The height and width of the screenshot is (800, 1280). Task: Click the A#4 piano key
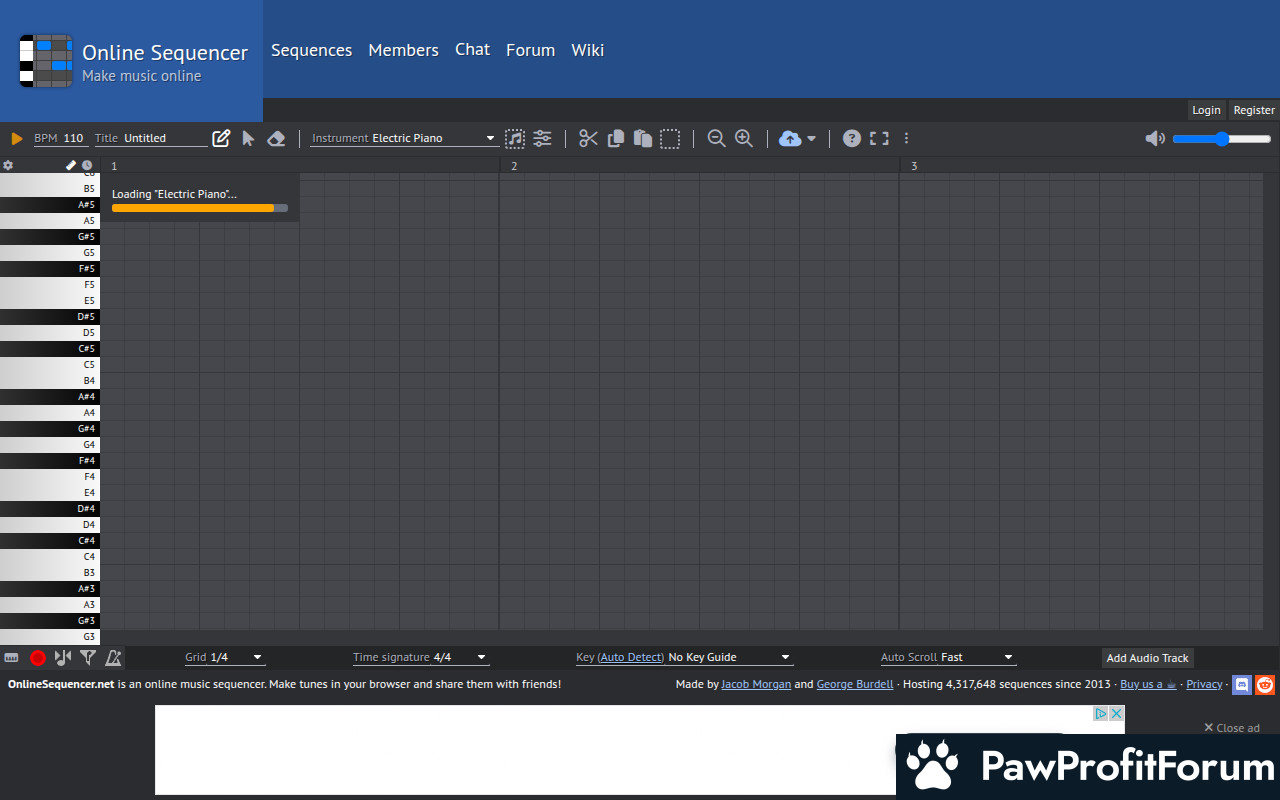pyautogui.click(x=50, y=397)
